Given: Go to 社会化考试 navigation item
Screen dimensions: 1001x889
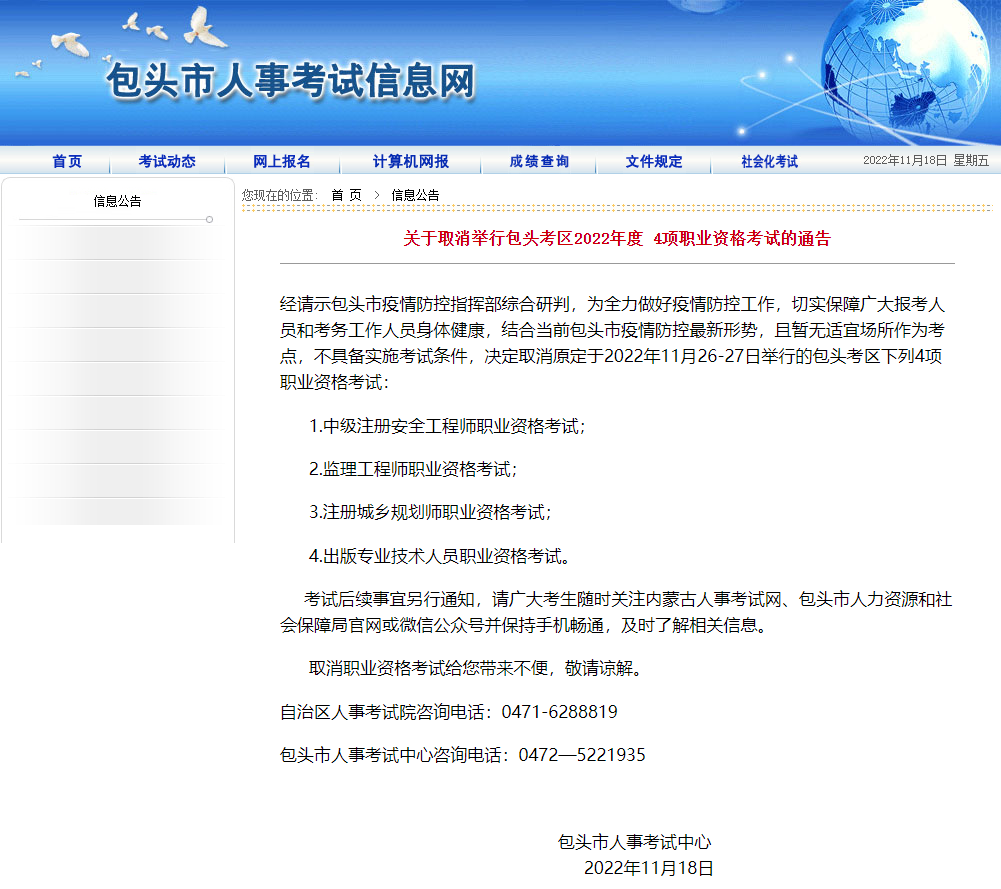Looking at the screenshot, I should 769,161.
